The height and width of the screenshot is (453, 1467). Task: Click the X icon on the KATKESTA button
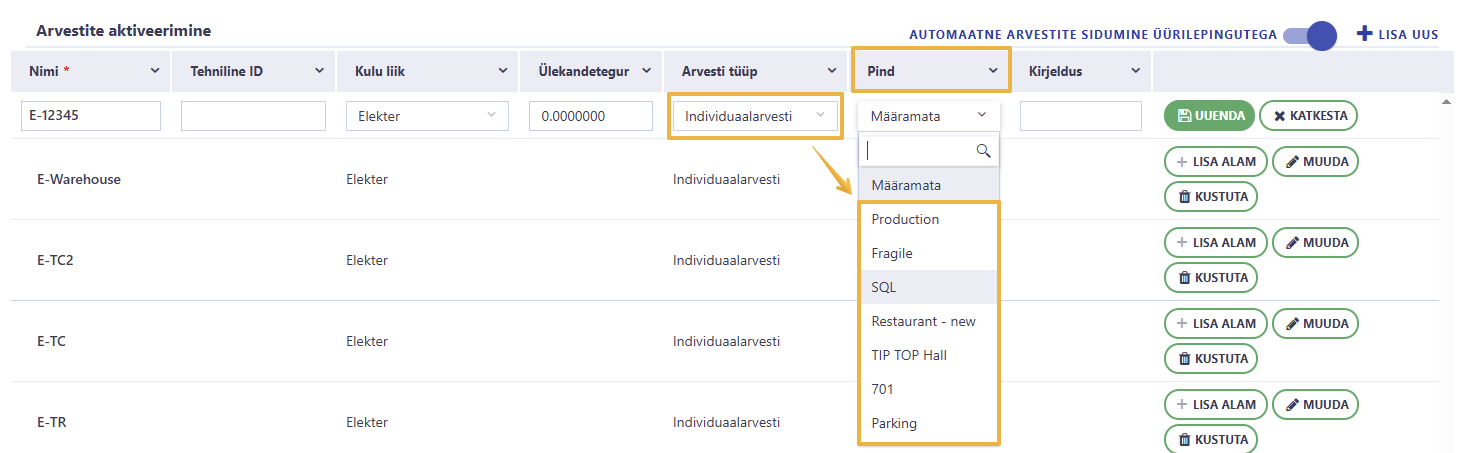1279,116
